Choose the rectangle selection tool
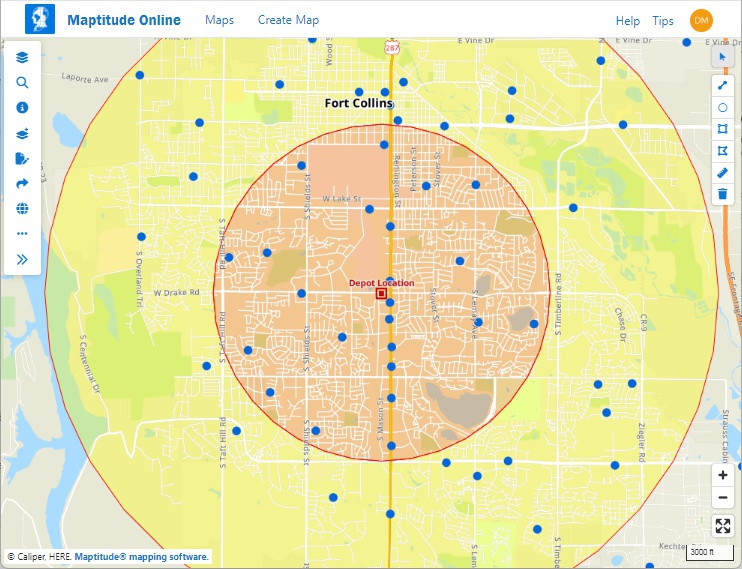The image size is (742, 569). tap(723, 128)
